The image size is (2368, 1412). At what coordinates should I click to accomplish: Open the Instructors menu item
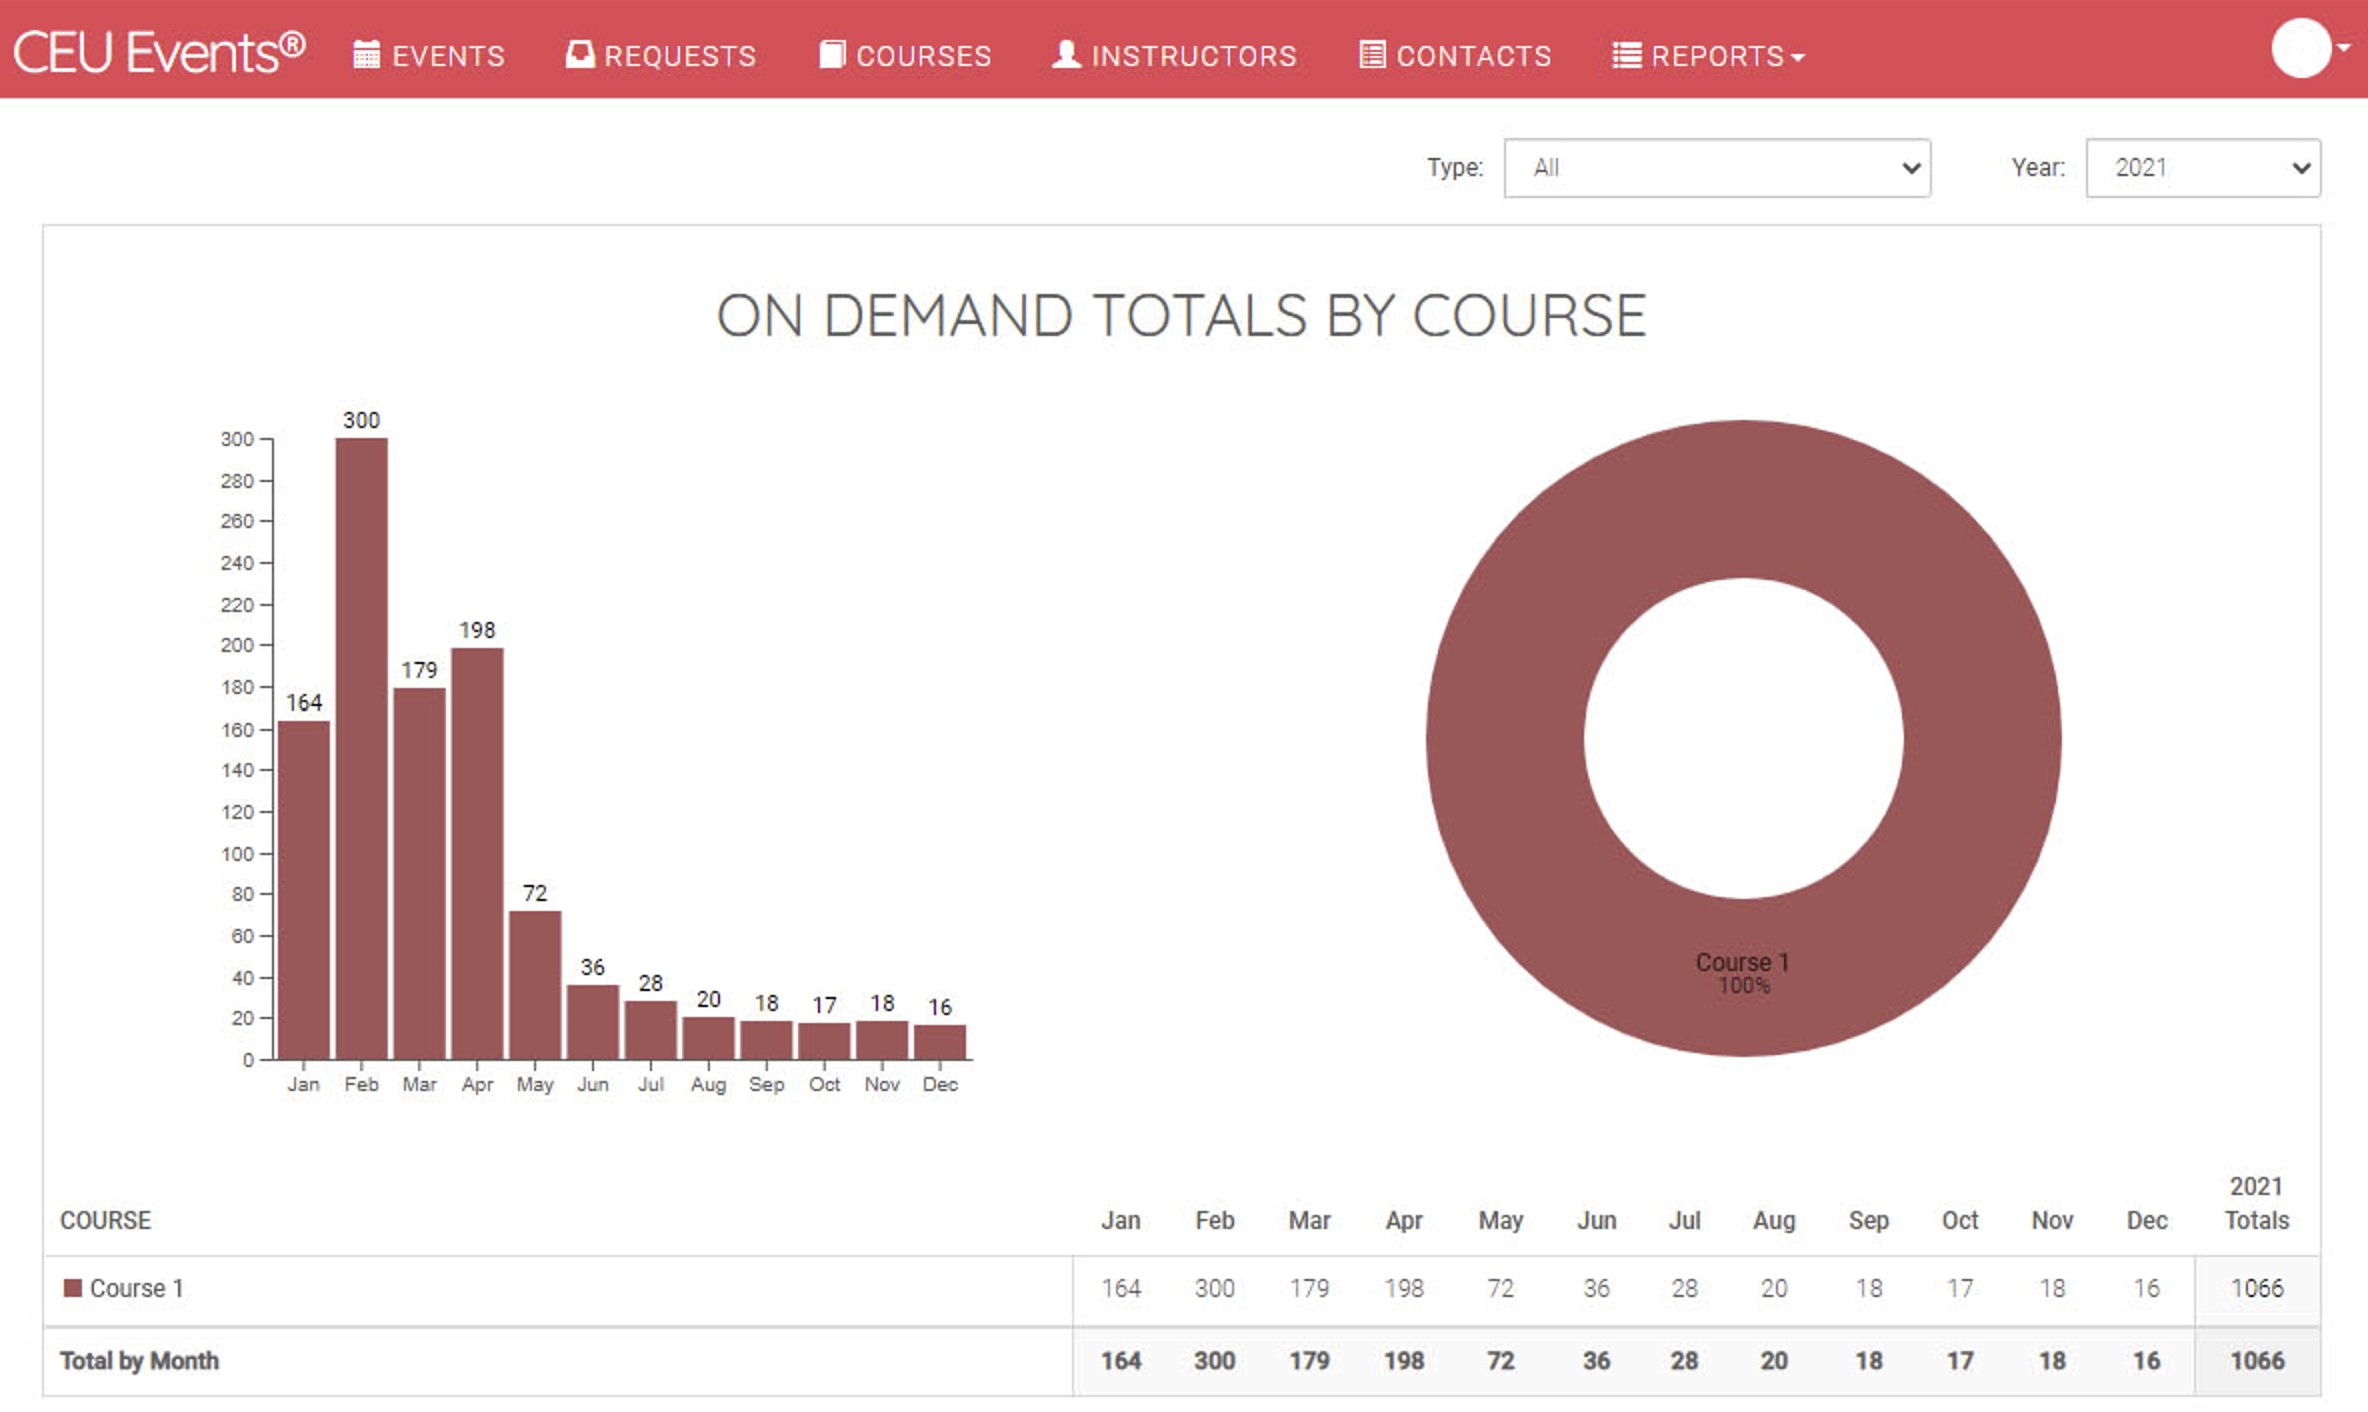(1193, 56)
